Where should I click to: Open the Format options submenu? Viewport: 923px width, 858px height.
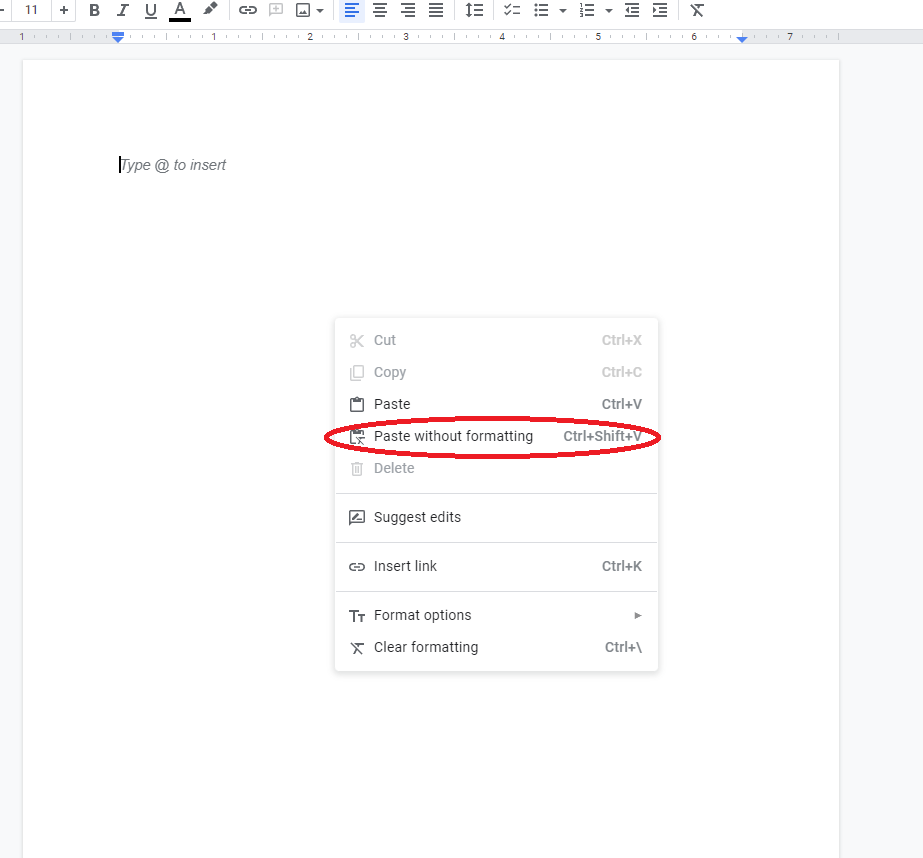click(496, 615)
